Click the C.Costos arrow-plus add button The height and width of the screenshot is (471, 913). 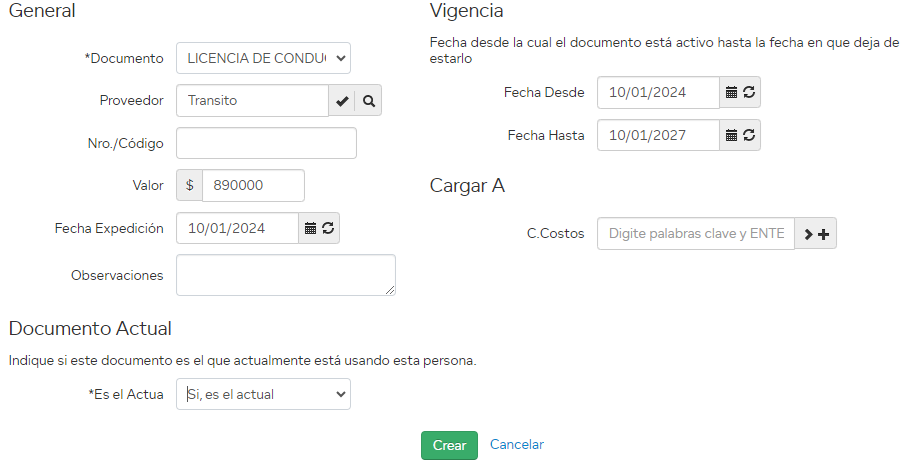pos(816,234)
